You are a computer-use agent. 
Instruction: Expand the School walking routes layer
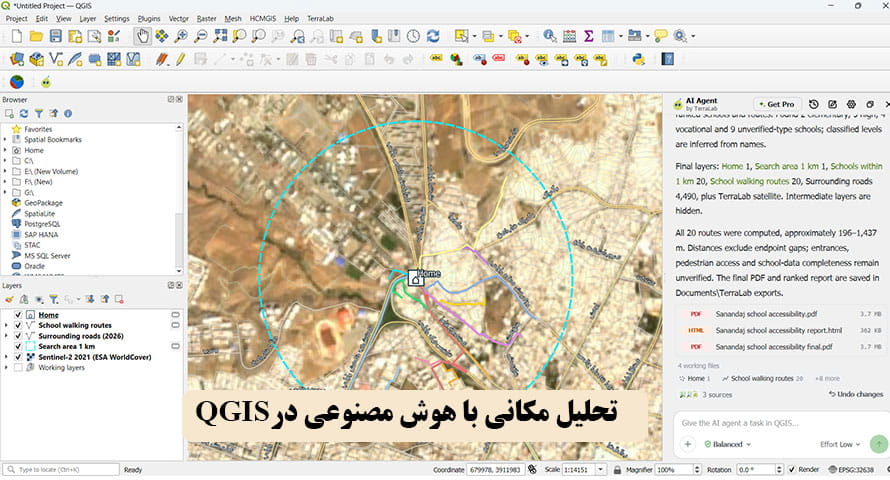point(6,326)
